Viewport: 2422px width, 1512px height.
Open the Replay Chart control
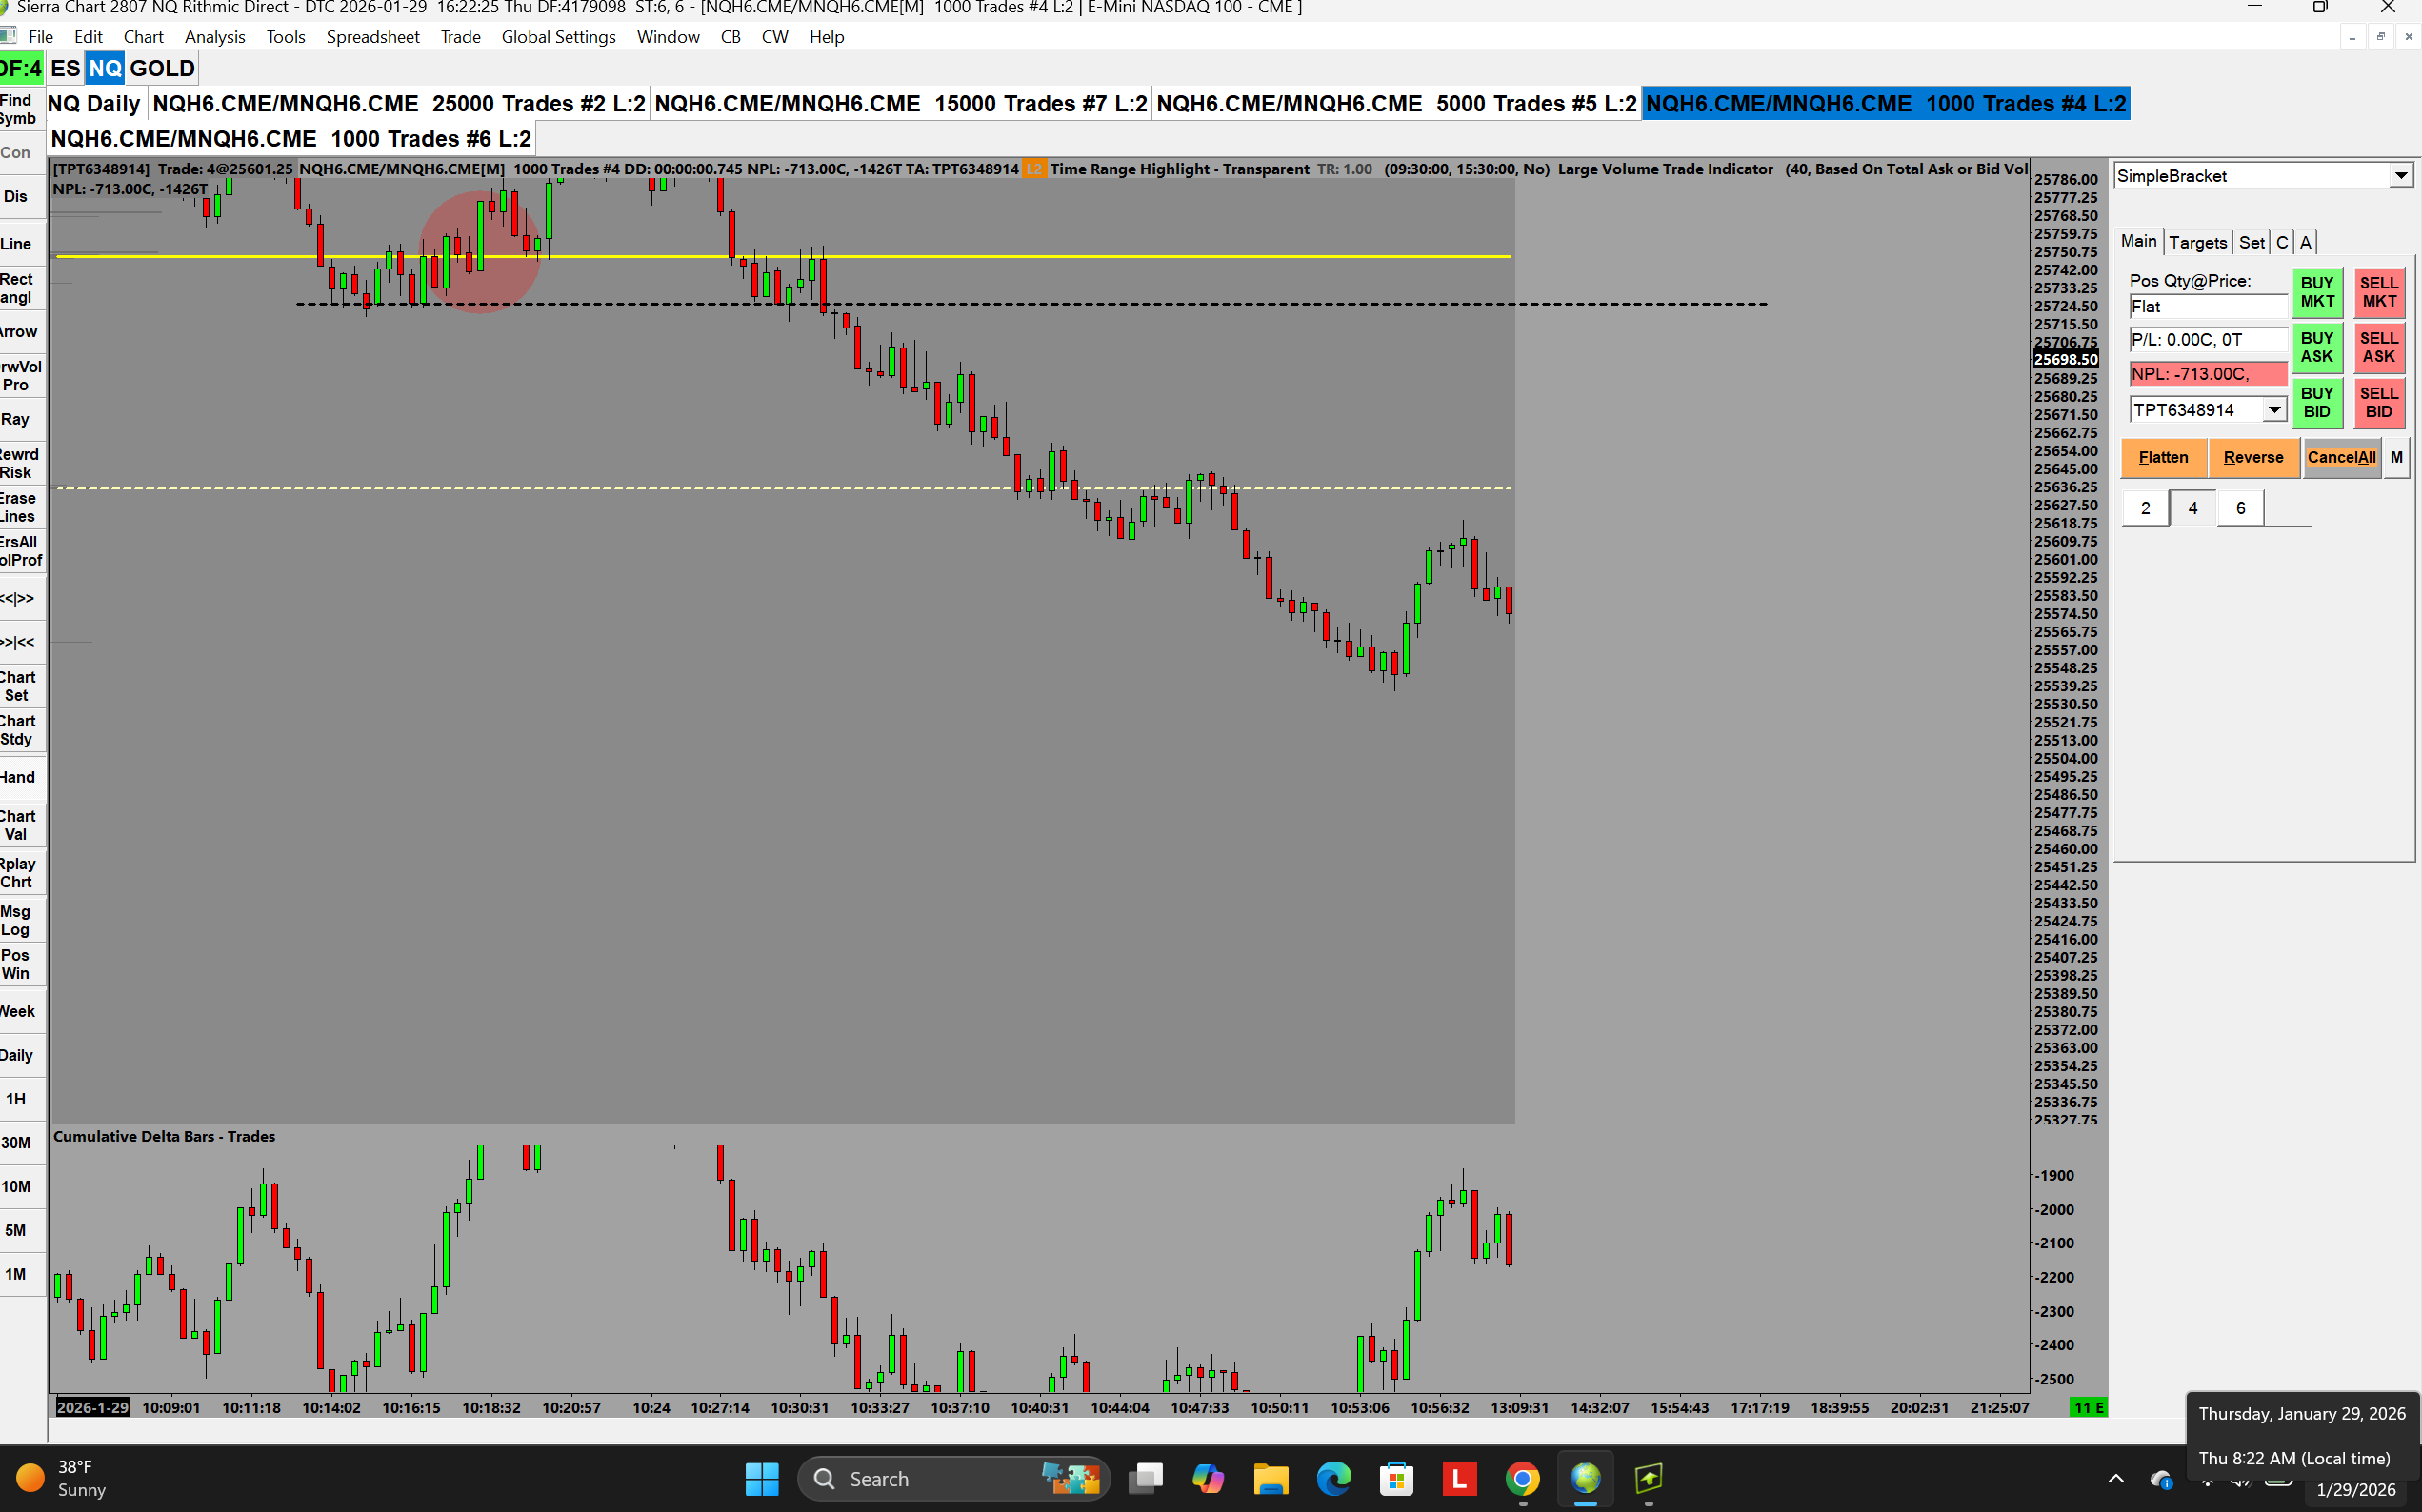click(x=17, y=872)
